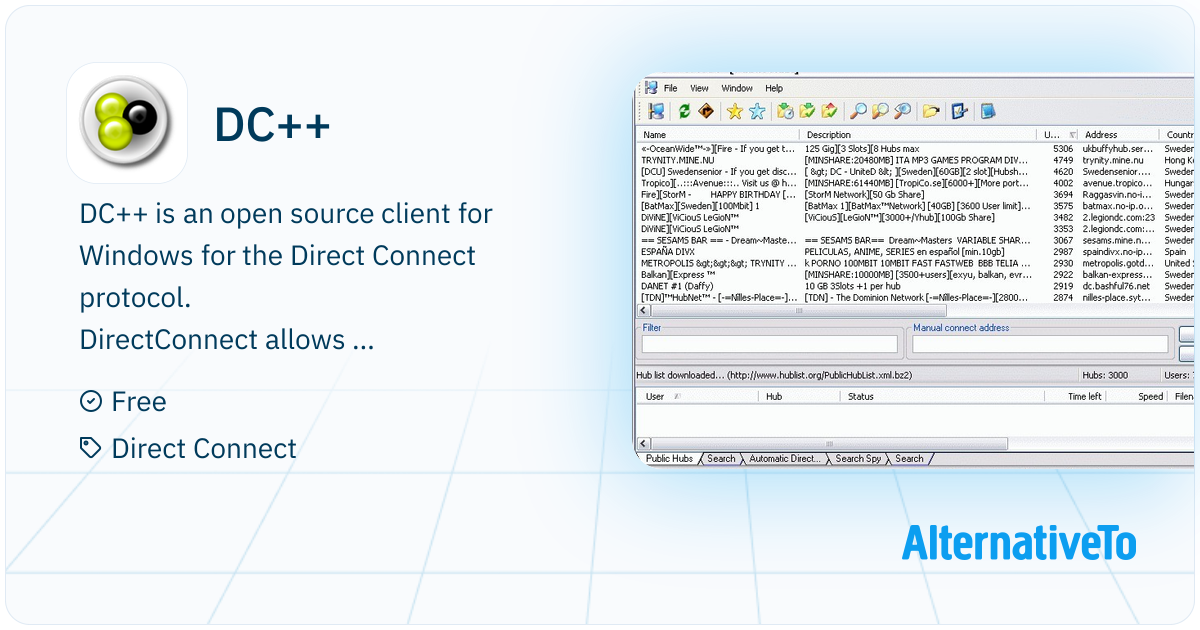Screen dimensions: 1200x630
Task: Click the DC++ icon in menu bar
Action: pos(651,88)
